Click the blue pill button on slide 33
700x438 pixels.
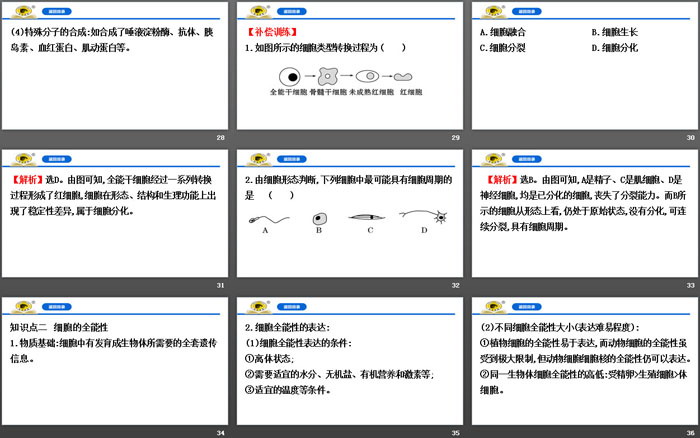(527, 159)
